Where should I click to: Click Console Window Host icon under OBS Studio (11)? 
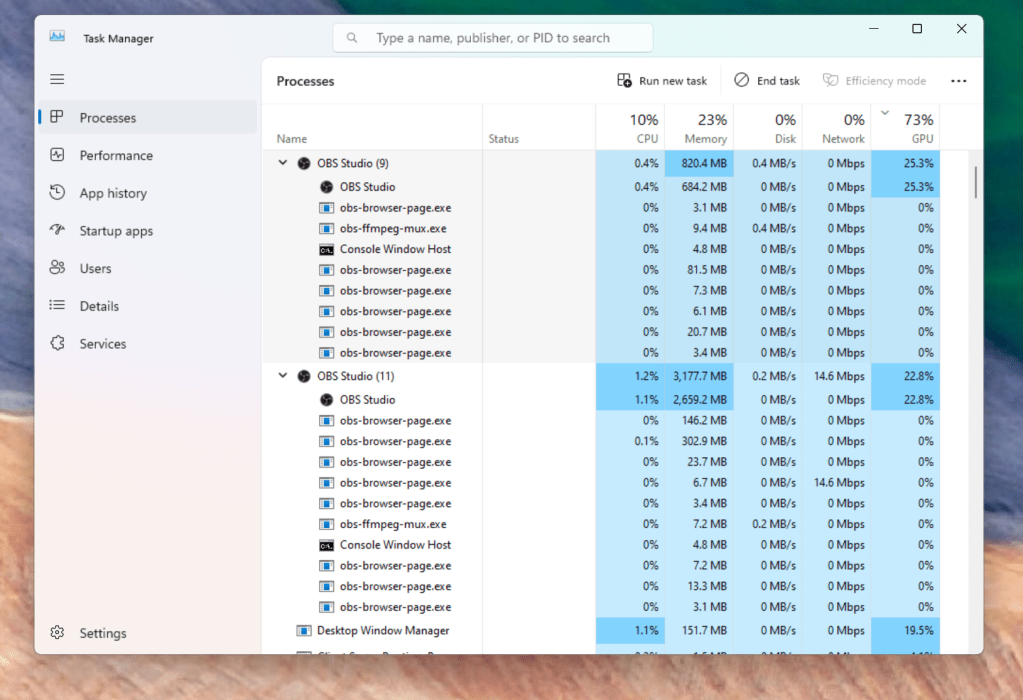coord(327,545)
